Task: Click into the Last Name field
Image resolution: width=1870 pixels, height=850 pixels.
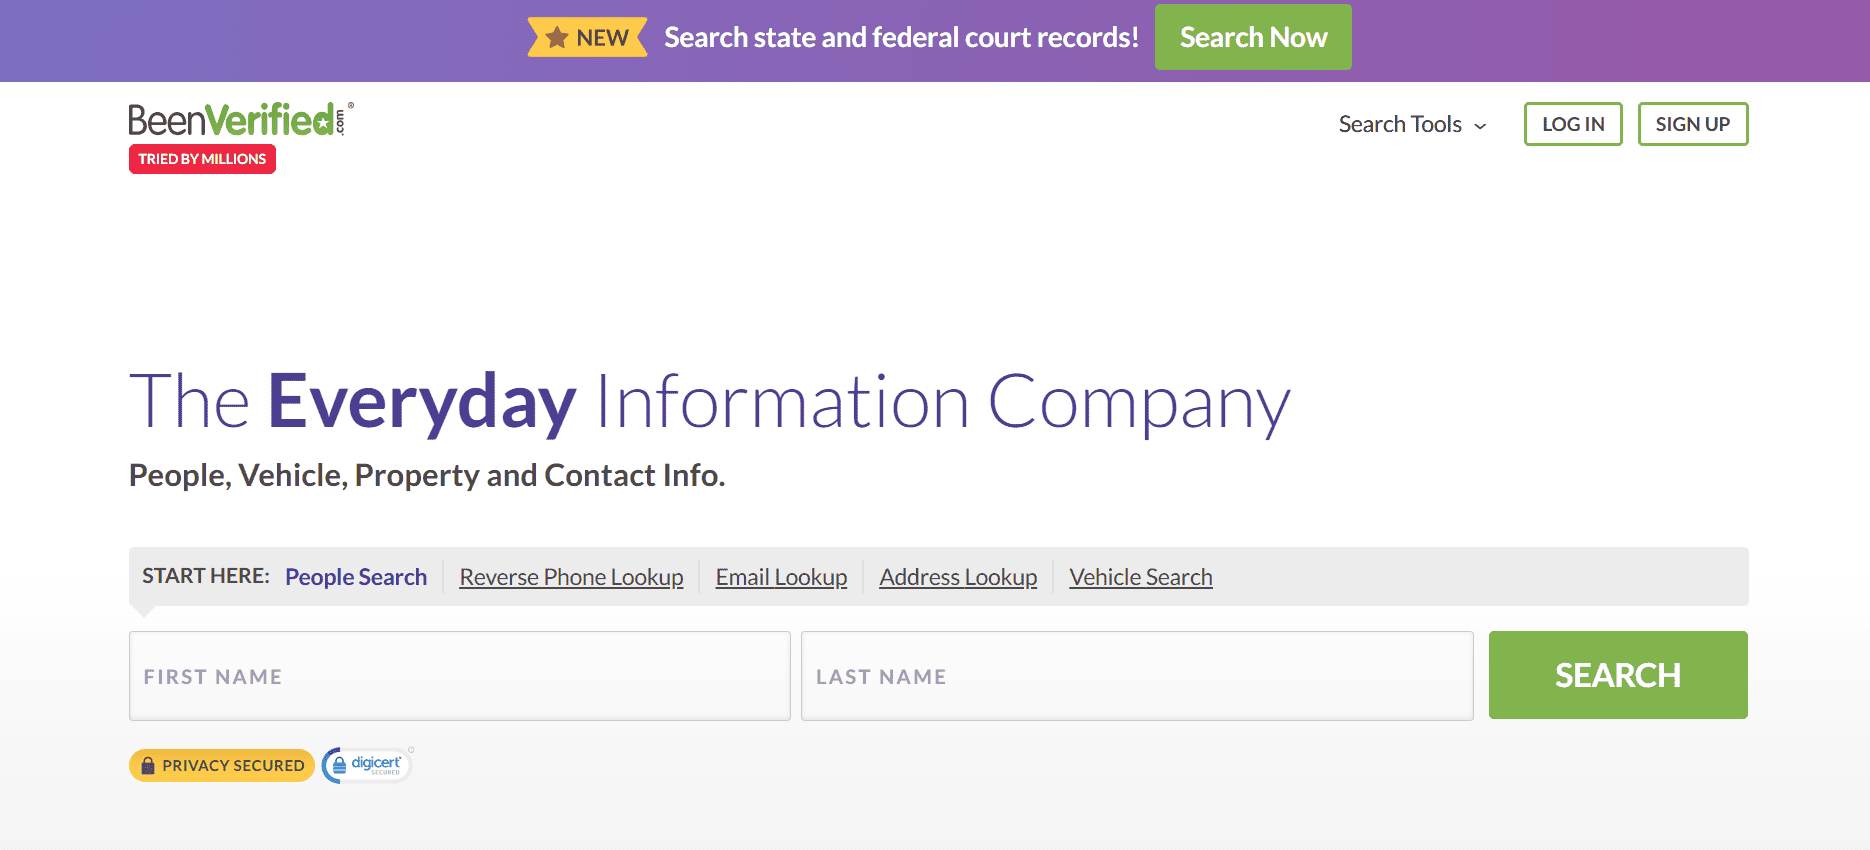Action: 1137,676
